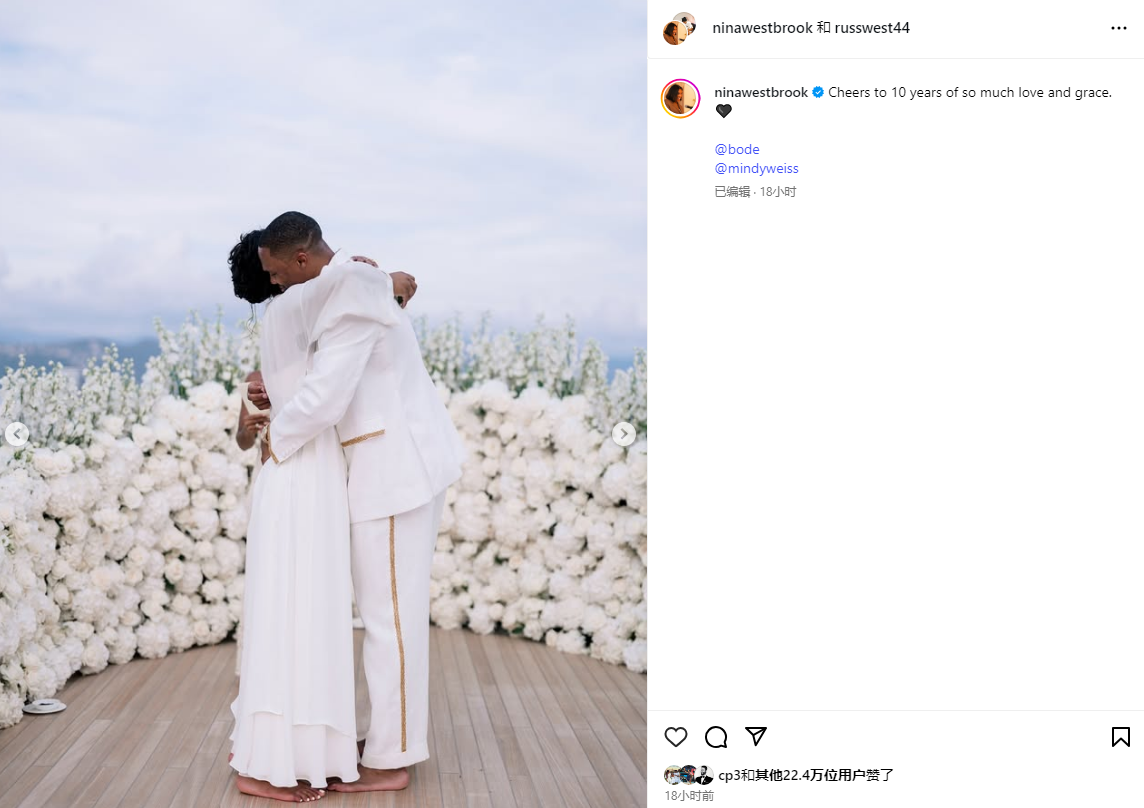
Task: Click the wedding couple photo
Action: [x=323, y=404]
